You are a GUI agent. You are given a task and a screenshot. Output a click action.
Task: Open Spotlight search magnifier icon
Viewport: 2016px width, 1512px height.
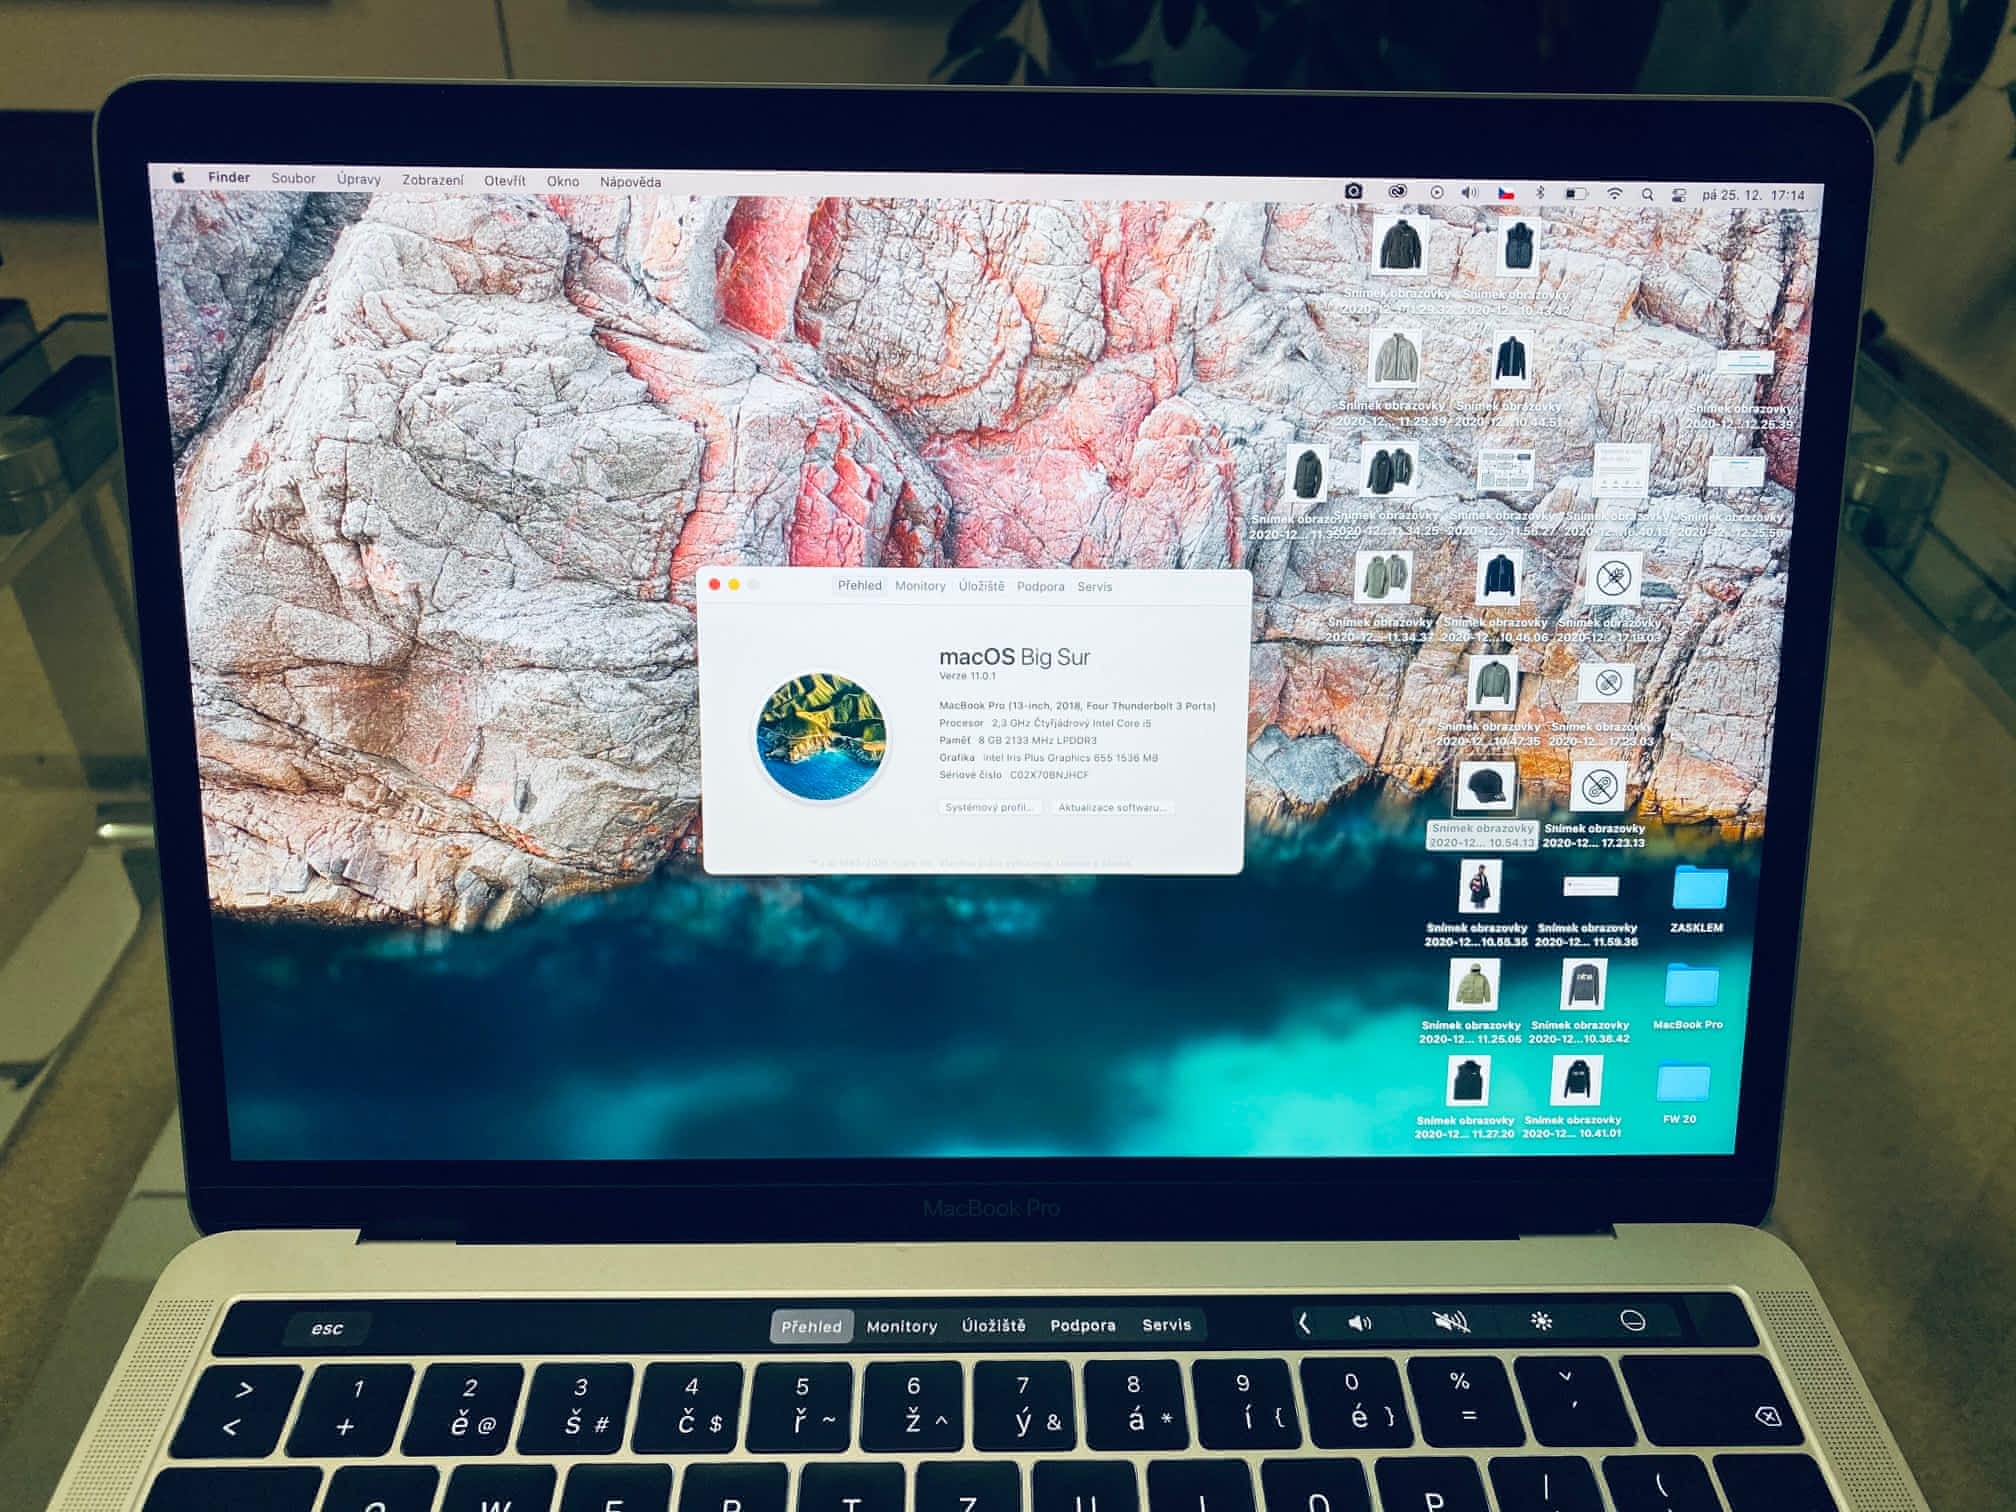pyautogui.click(x=1647, y=195)
